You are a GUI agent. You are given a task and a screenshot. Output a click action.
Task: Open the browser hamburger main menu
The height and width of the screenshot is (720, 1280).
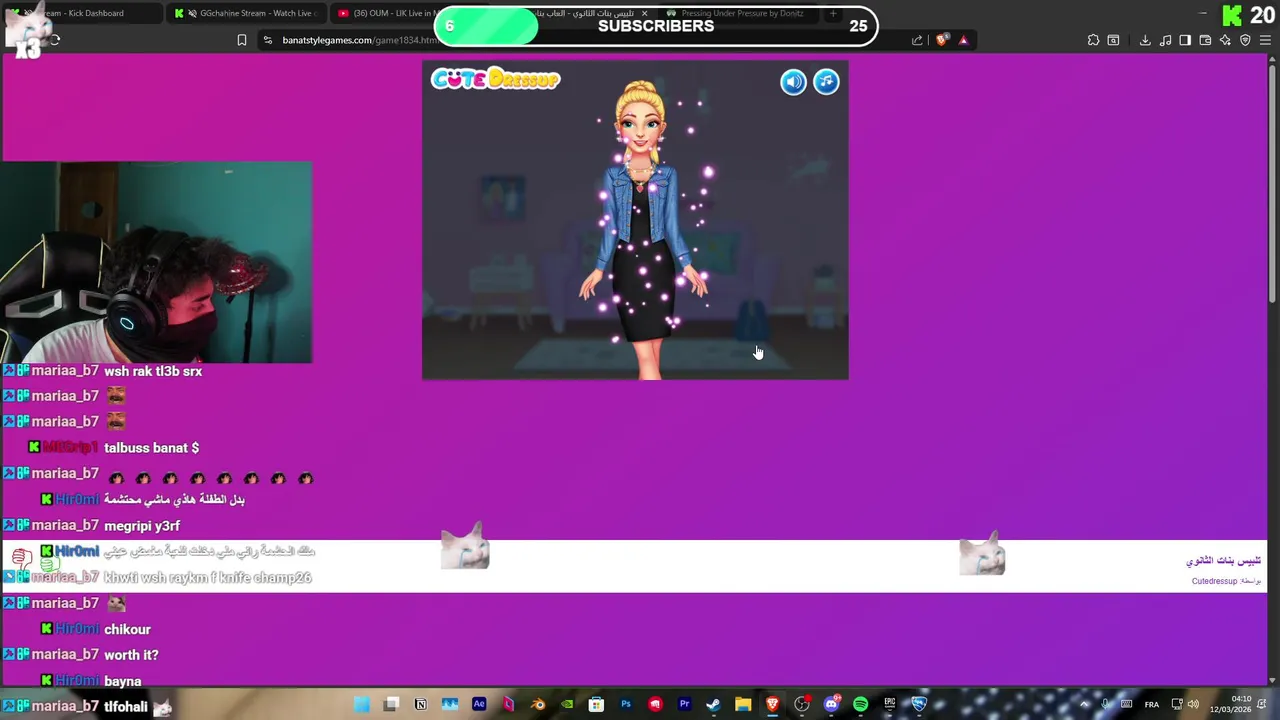click(x=1265, y=40)
